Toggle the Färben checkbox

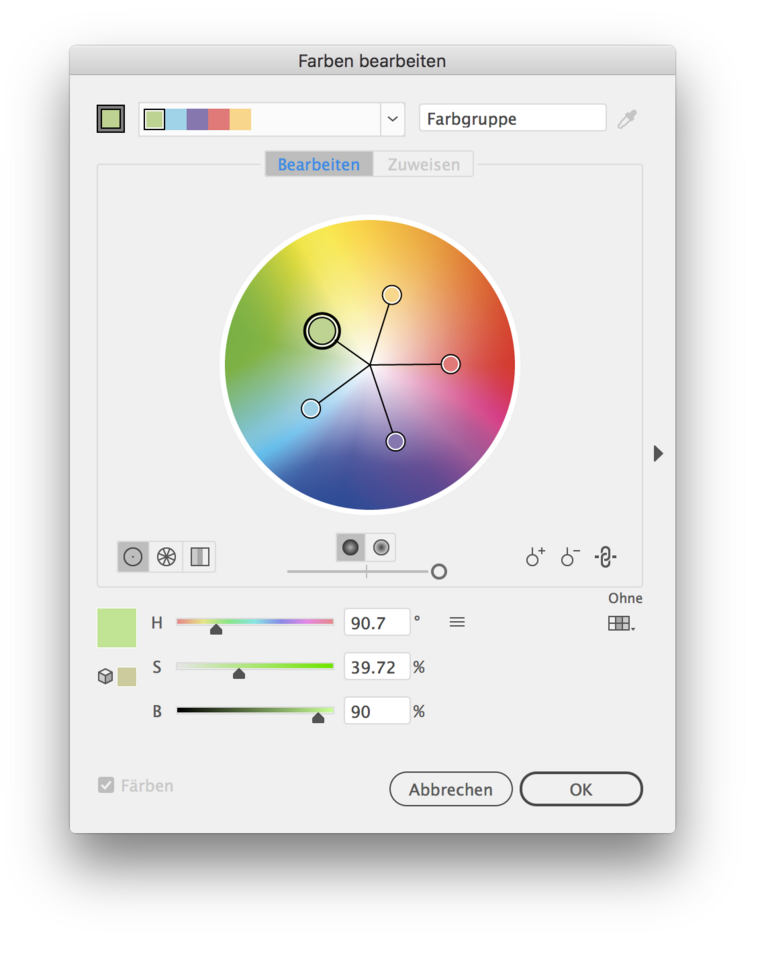pyautogui.click(x=106, y=785)
